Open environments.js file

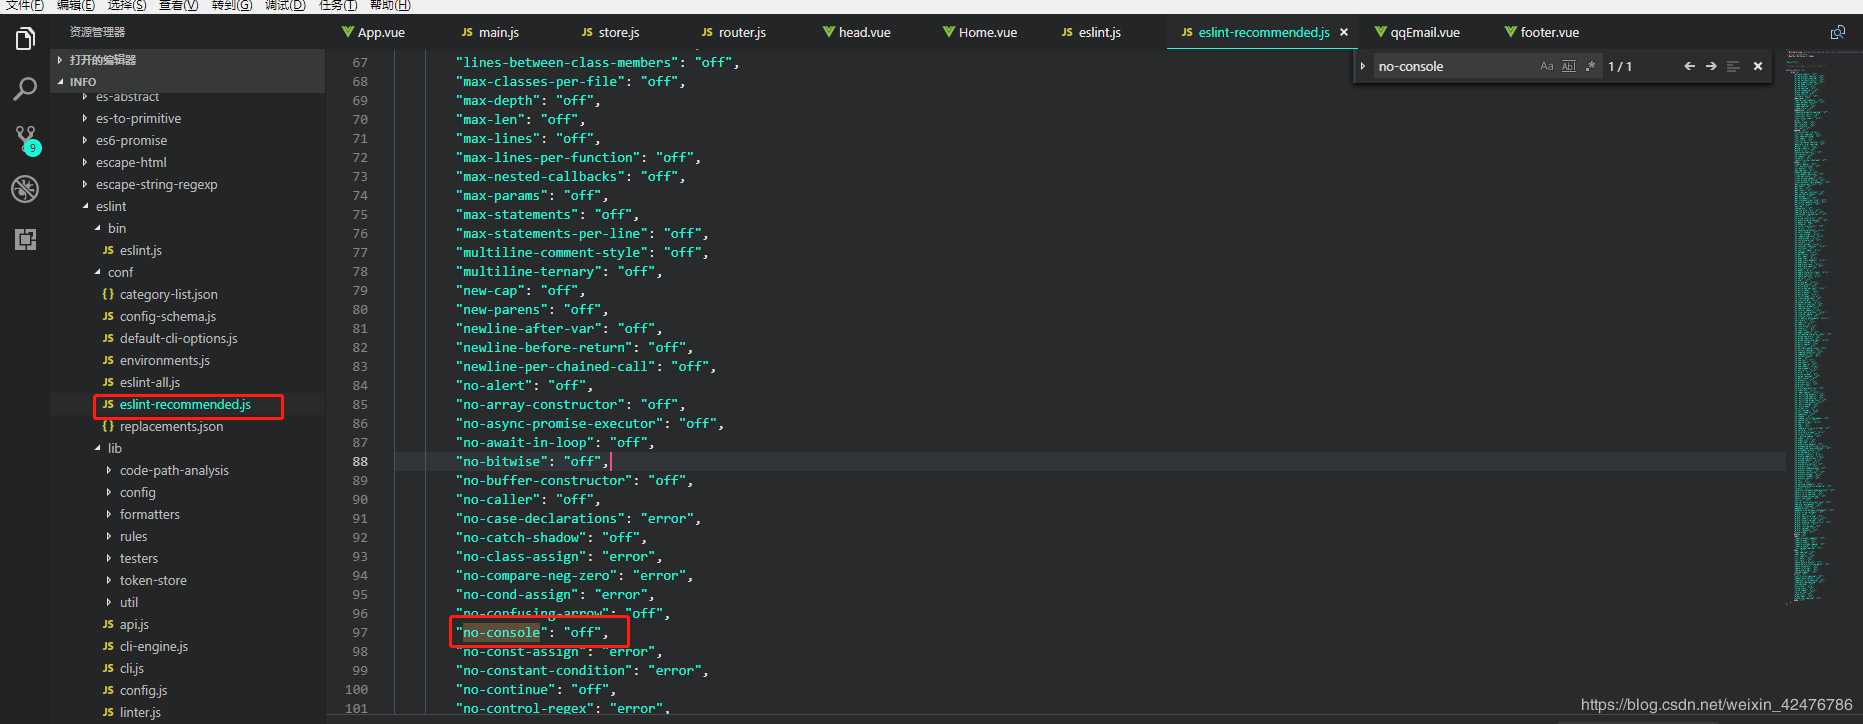click(164, 360)
